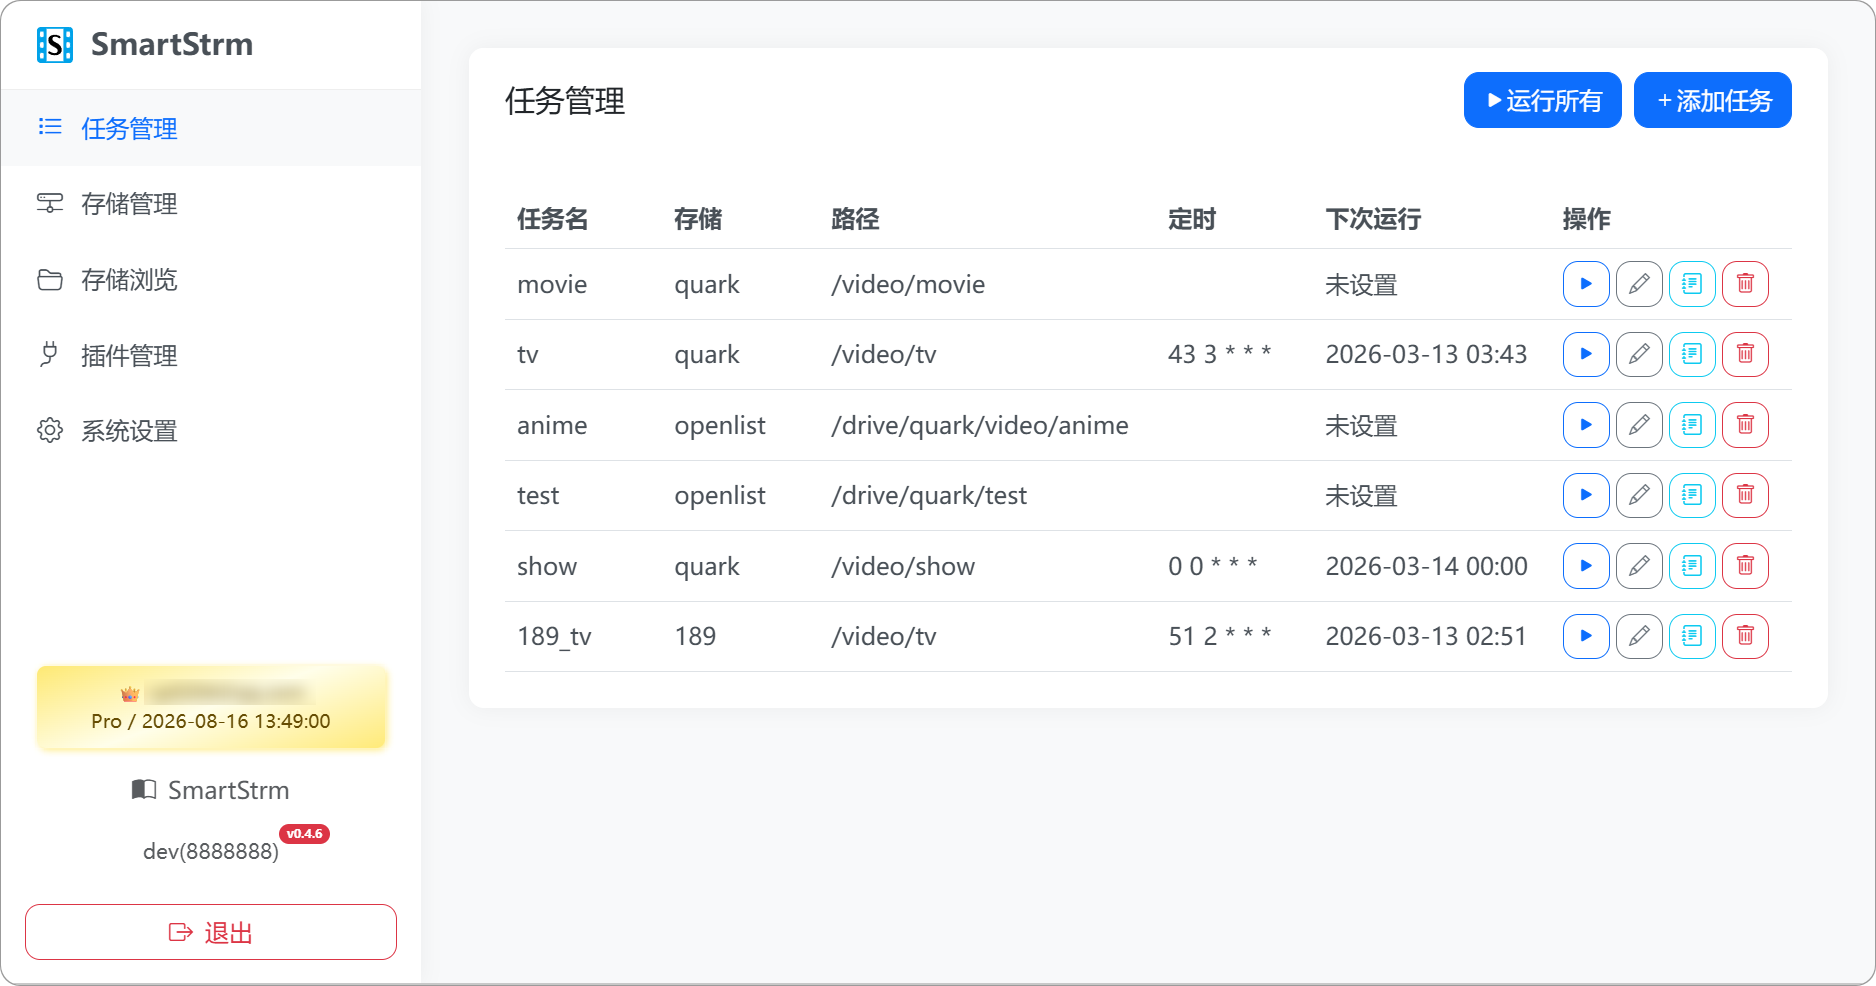
Task: Delete the show task
Action: click(1744, 566)
